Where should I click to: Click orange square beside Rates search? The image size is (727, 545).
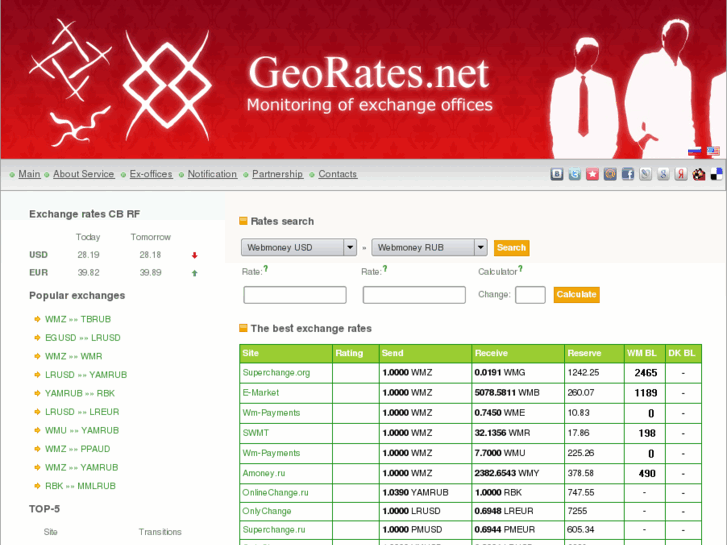[243, 221]
